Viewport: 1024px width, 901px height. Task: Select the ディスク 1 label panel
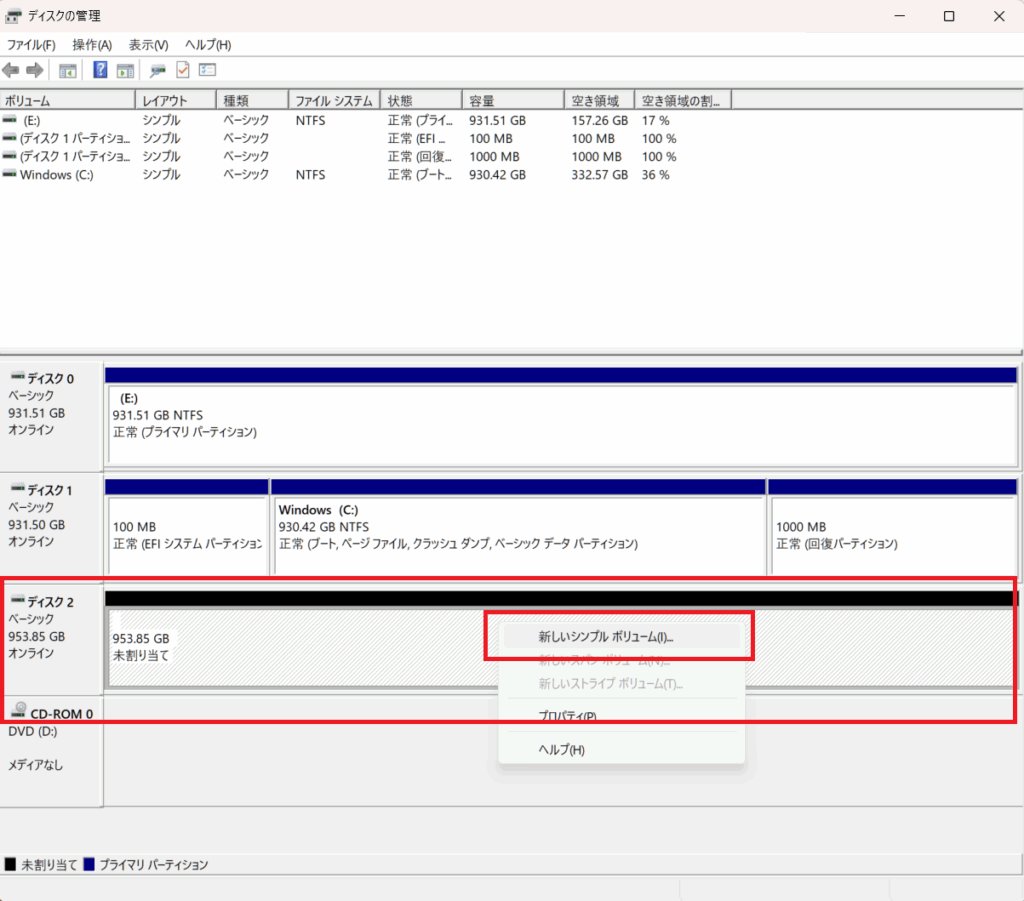click(52, 528)
